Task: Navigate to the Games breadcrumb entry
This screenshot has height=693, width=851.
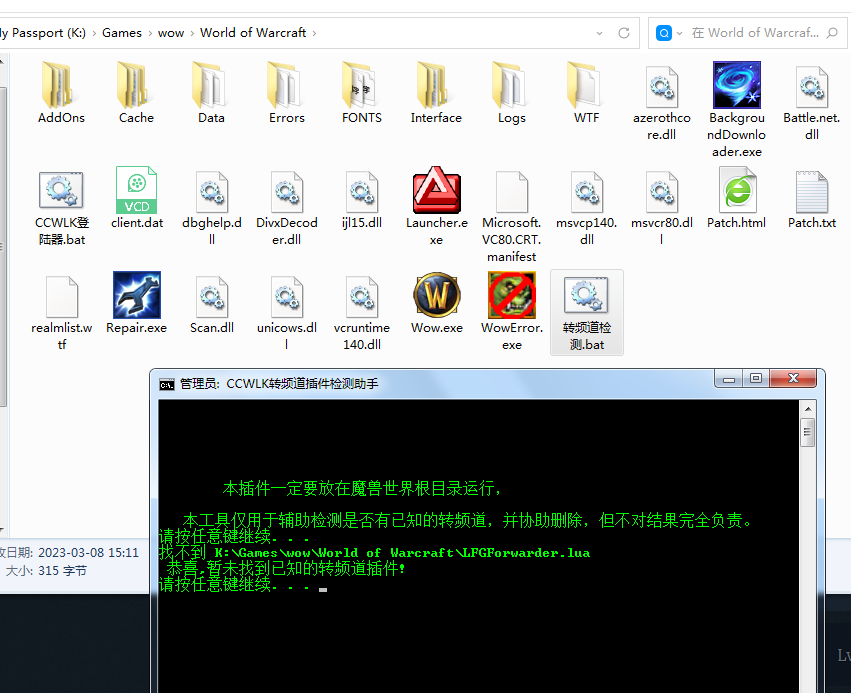Action: pyautogui.click(x=122, y=32)
